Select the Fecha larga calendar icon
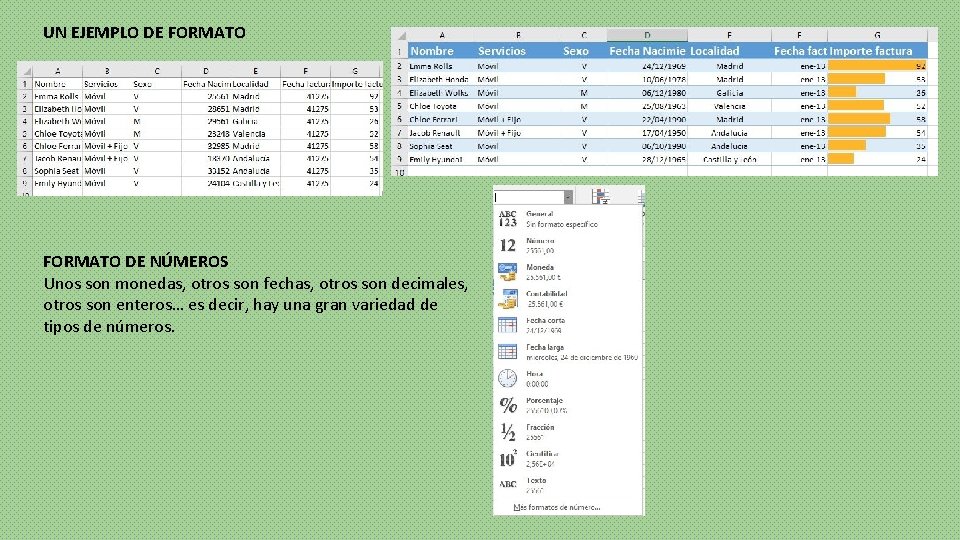The height and width of the screenshot is (540, 960). point(508,351)
